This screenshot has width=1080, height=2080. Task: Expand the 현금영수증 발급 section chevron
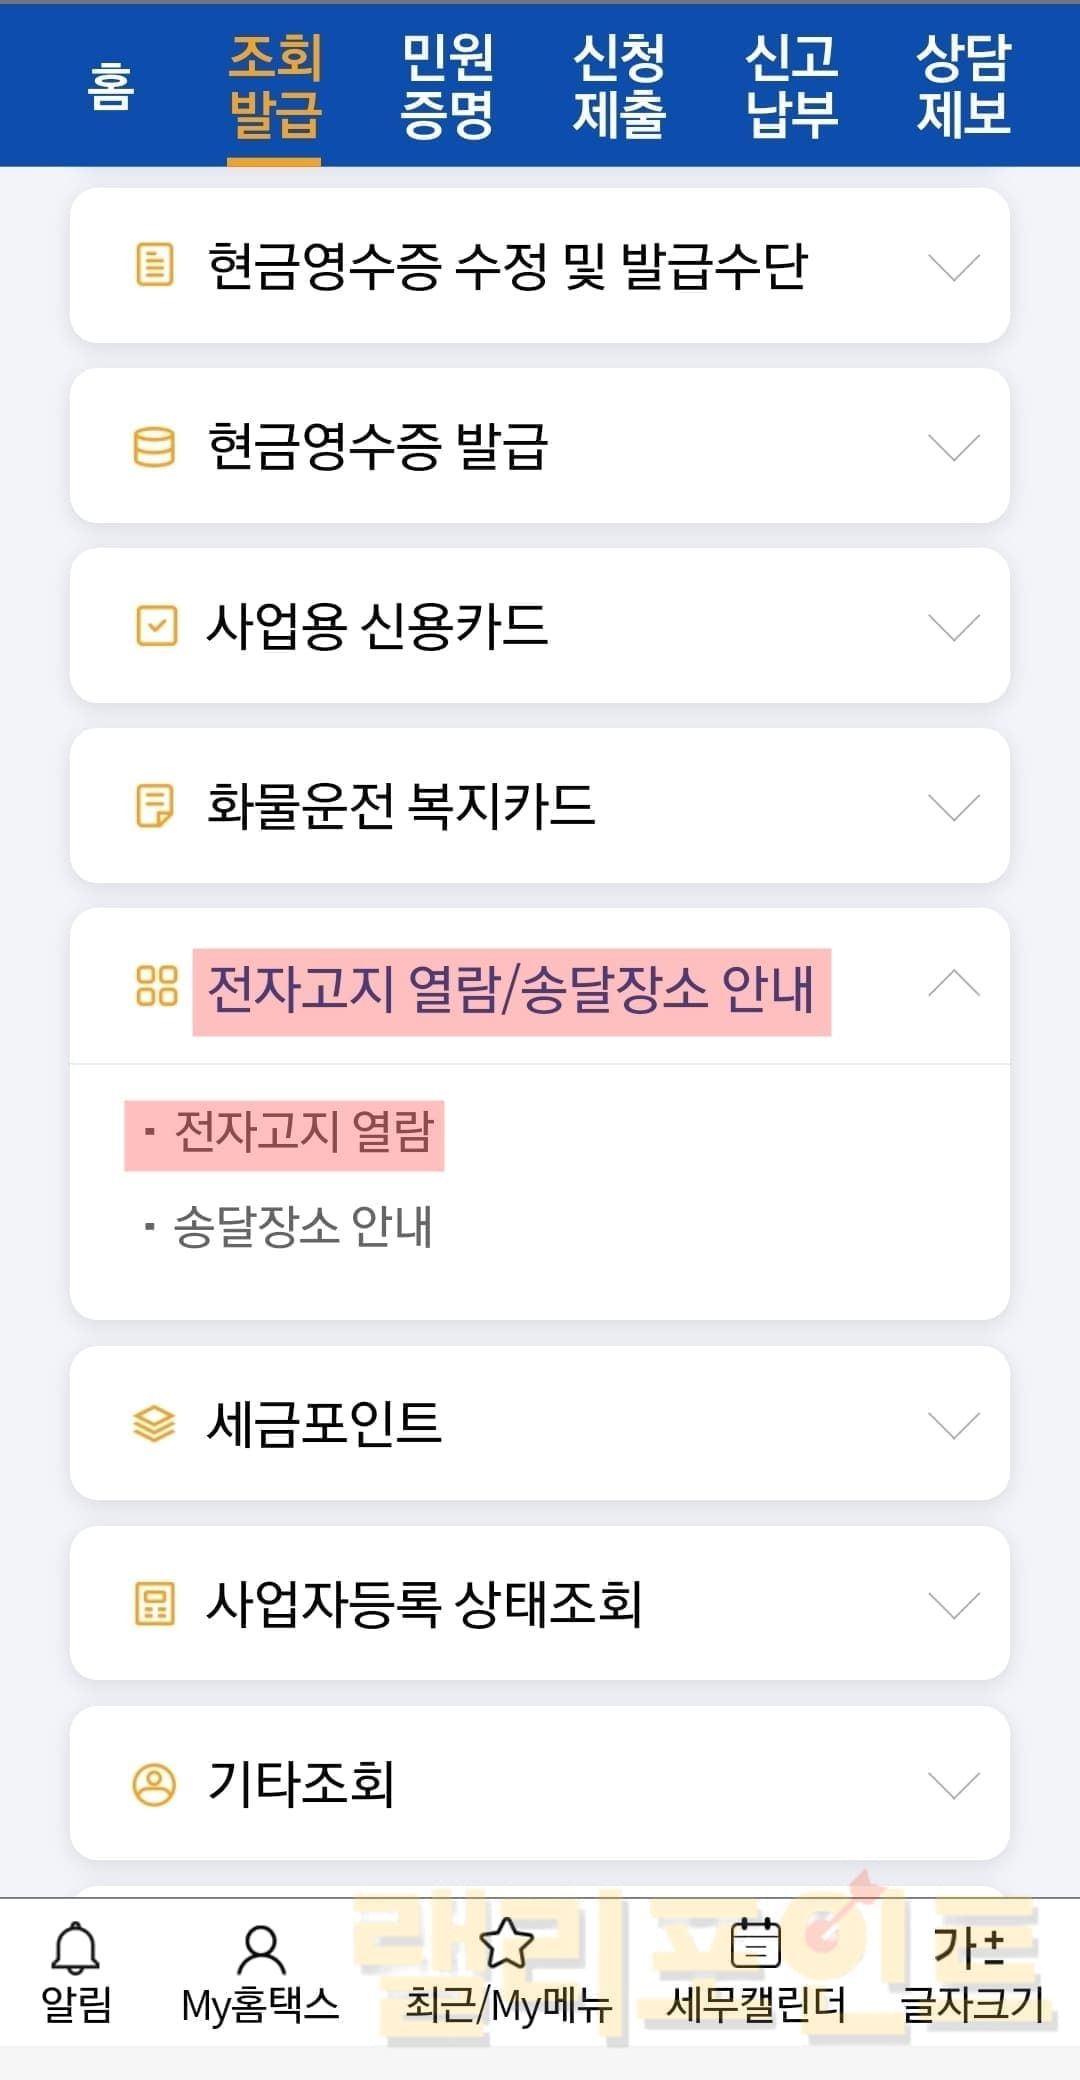coord(953,447)
